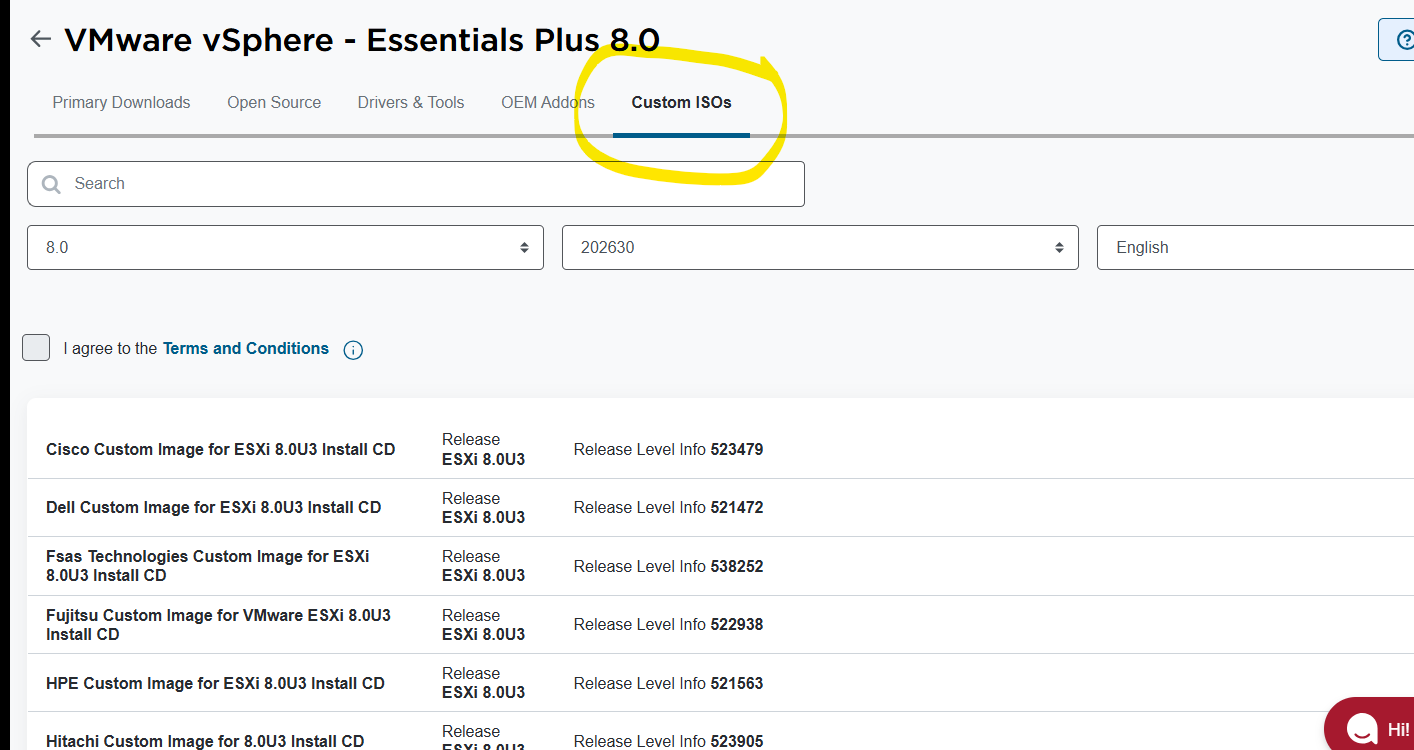
Task: Tick the Terms and Conditions agreement checkbox
Action: click(36, 348)
